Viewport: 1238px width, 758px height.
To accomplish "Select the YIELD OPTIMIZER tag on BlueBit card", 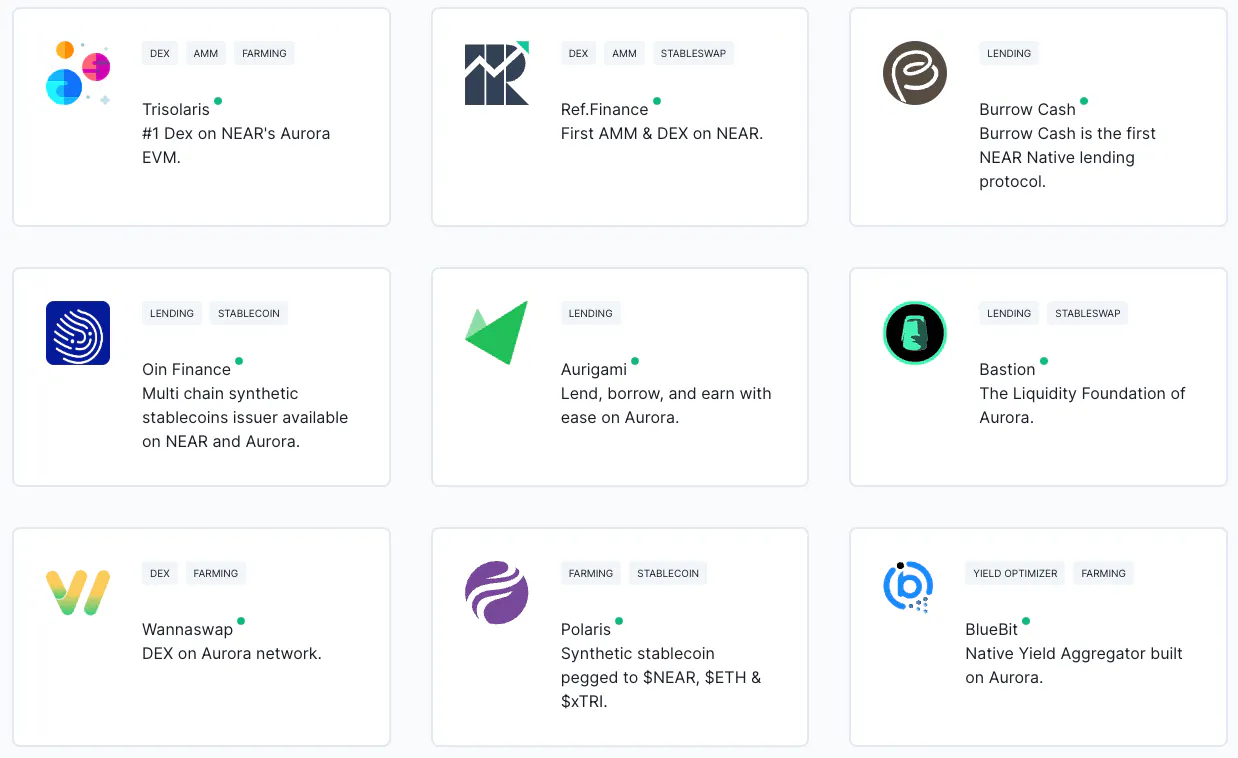I will (x=1015, y=573).
